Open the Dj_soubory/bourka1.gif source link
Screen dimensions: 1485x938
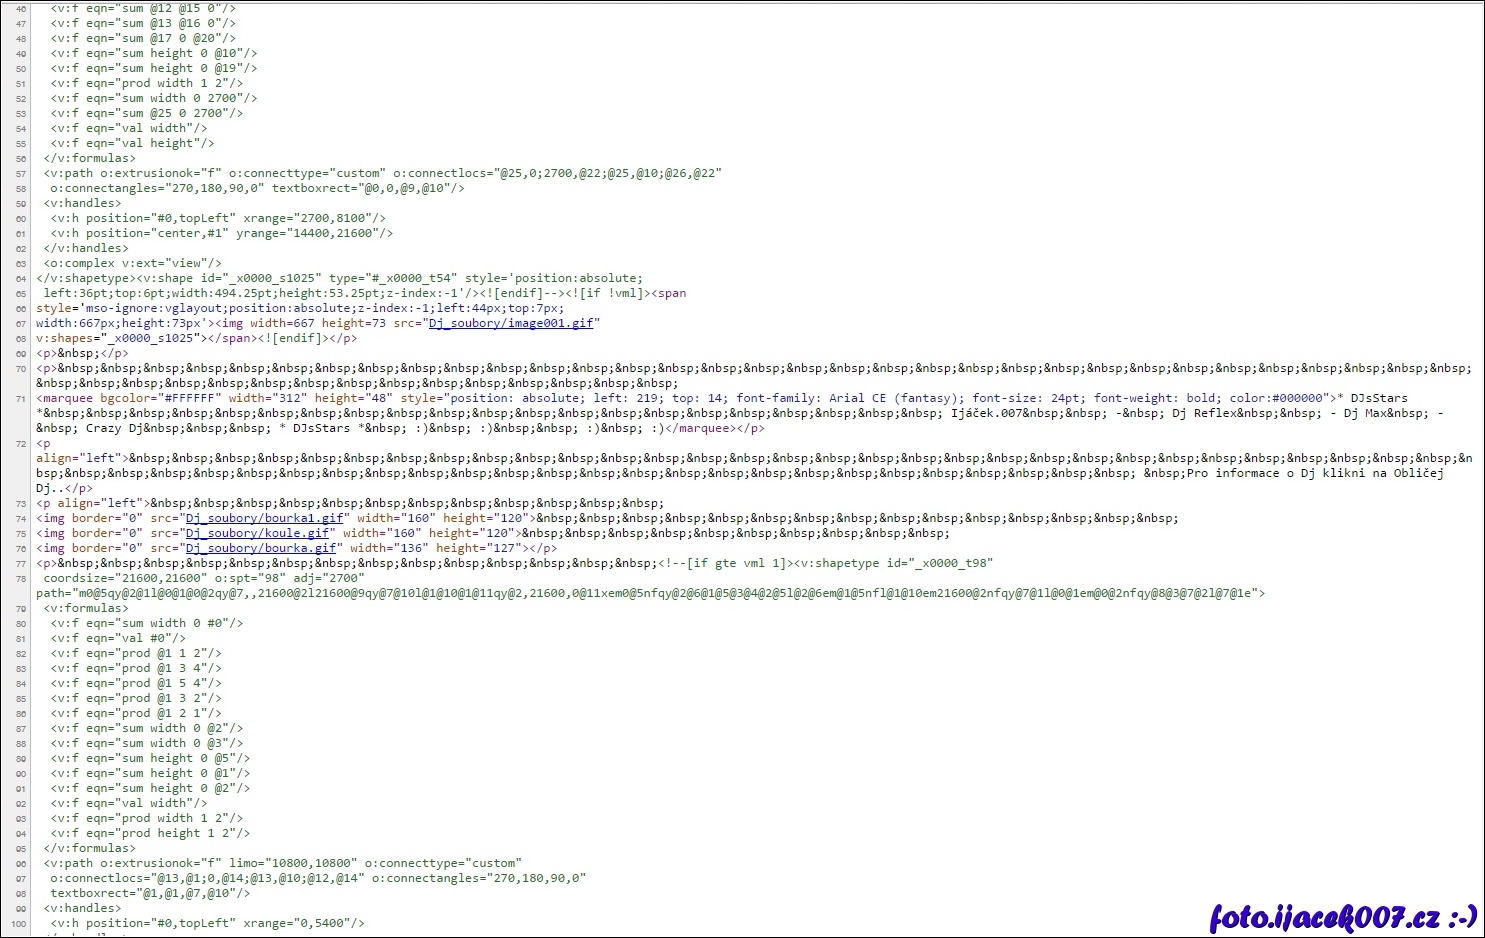coord(265,518)
